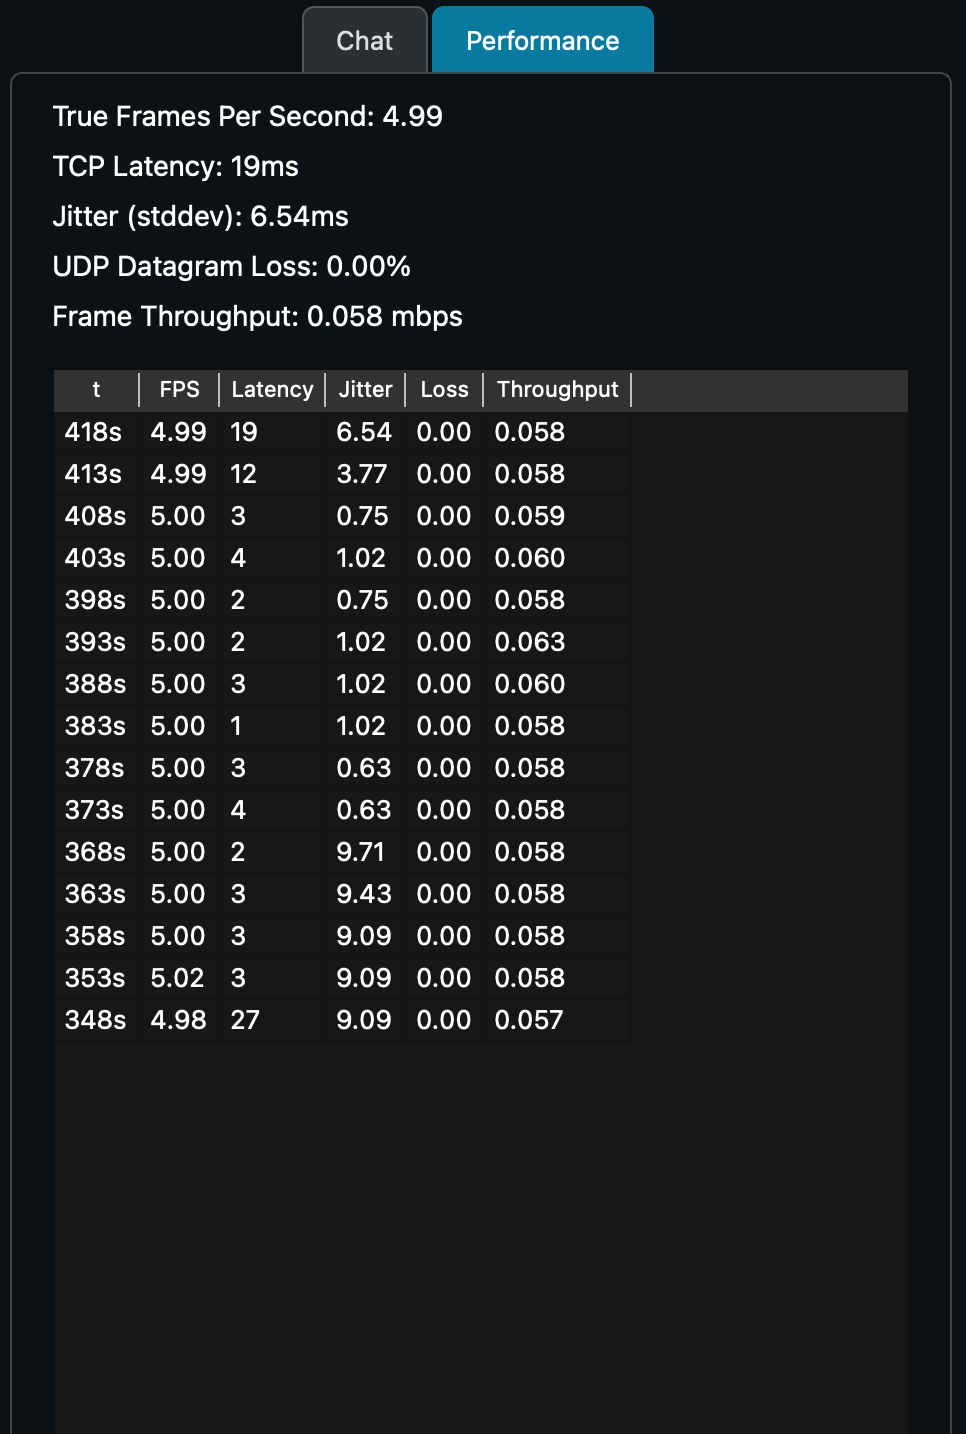Image resolution: width=966 pixels, height=1434 pixels.
Task: Click the TCP Latency readout
Action: [x=175, y=166]
